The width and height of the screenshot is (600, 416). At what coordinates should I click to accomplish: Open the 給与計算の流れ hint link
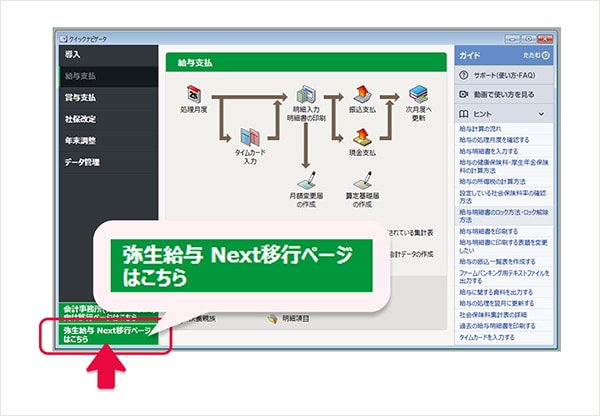[480, 129]
